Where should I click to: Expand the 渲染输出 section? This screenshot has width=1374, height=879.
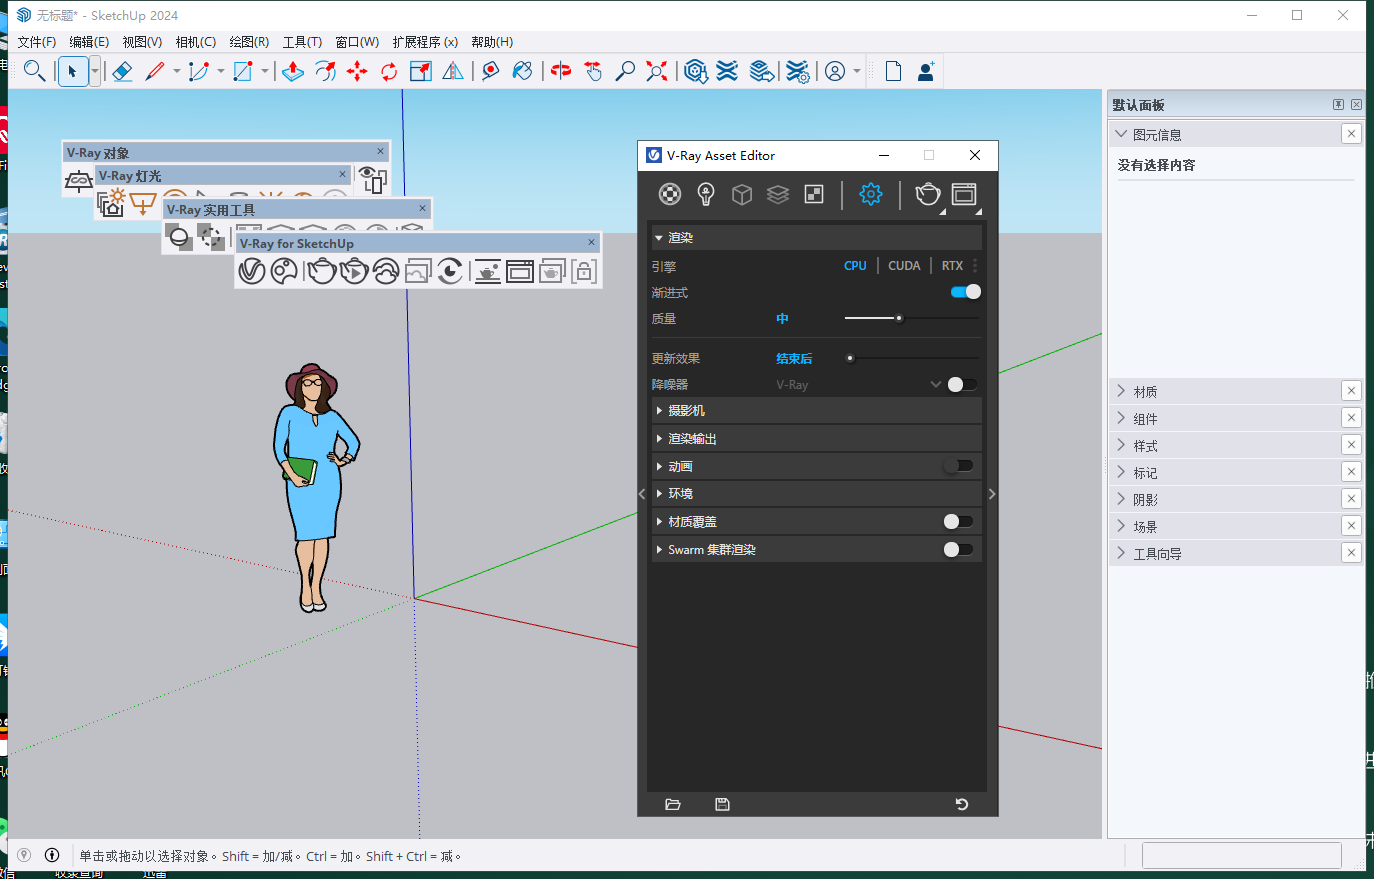tap(815, 438)
